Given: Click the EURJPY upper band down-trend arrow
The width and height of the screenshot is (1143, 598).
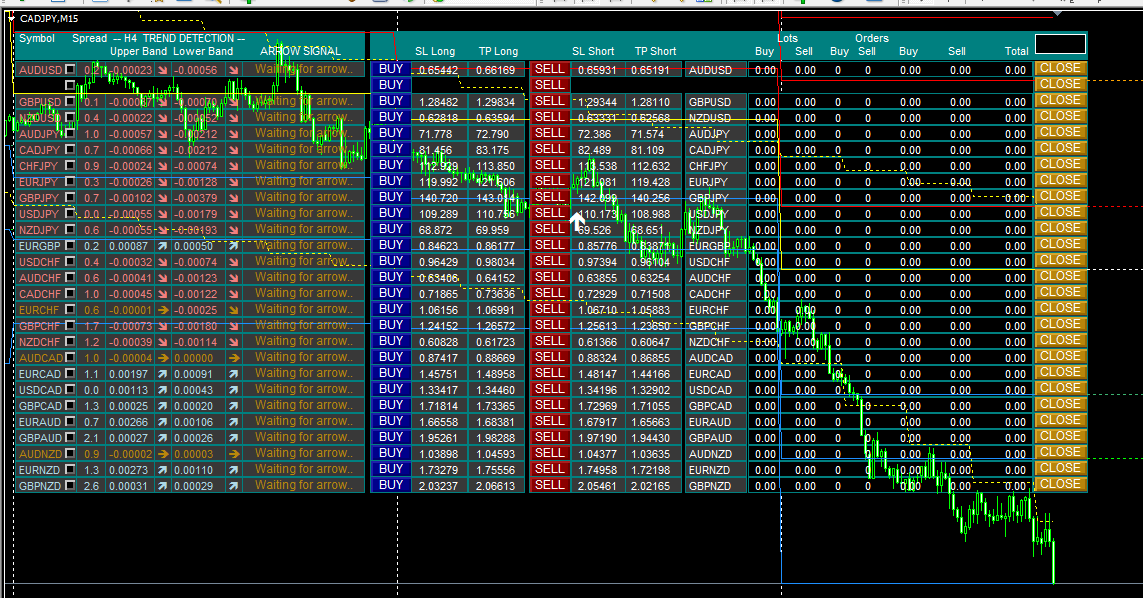Looking at the screenshot, I should 162,182.
